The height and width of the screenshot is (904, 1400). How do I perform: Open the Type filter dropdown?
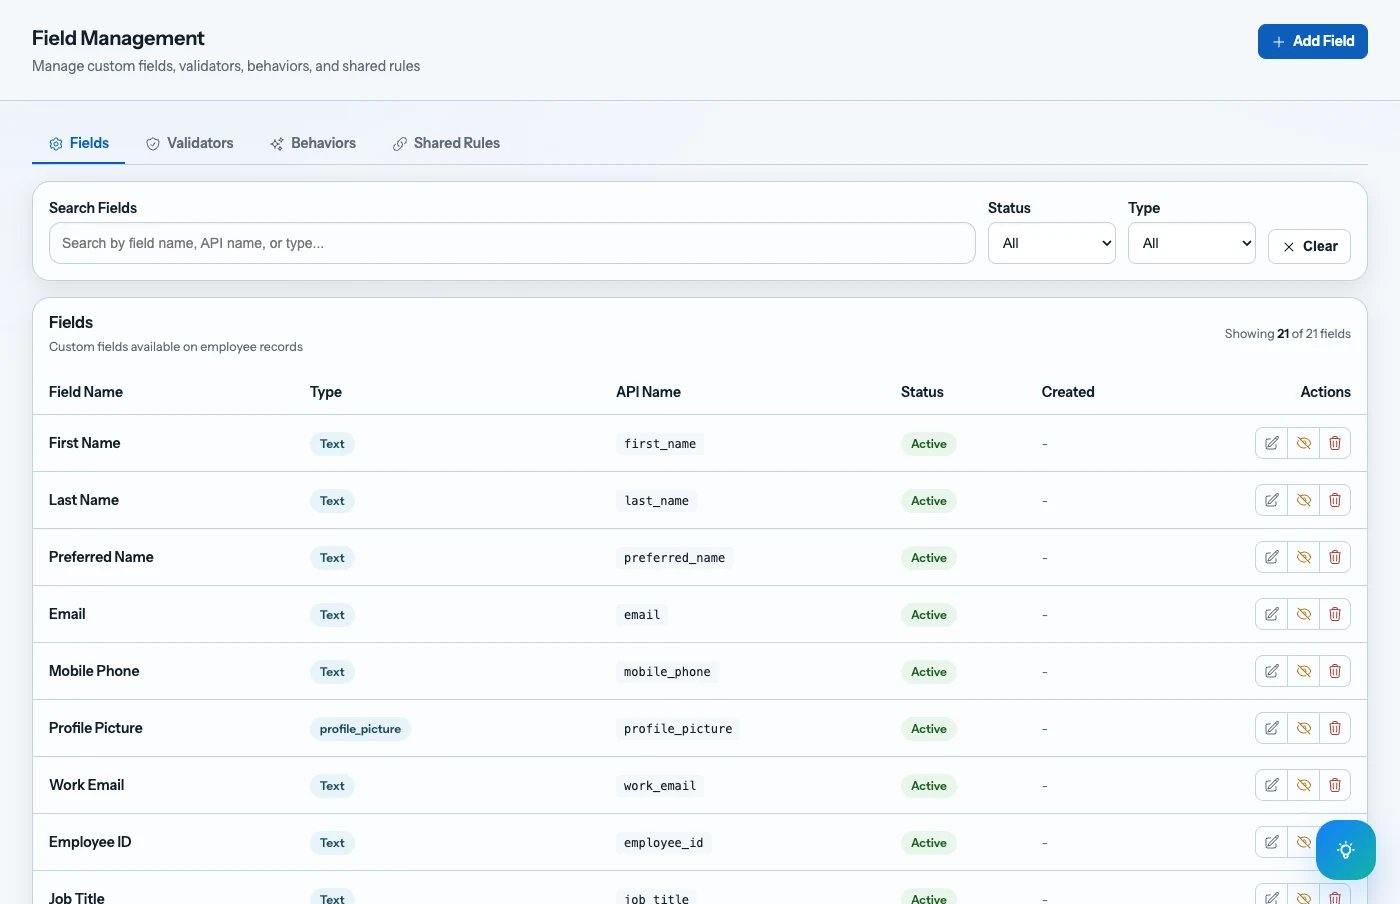coord(1192,243)
